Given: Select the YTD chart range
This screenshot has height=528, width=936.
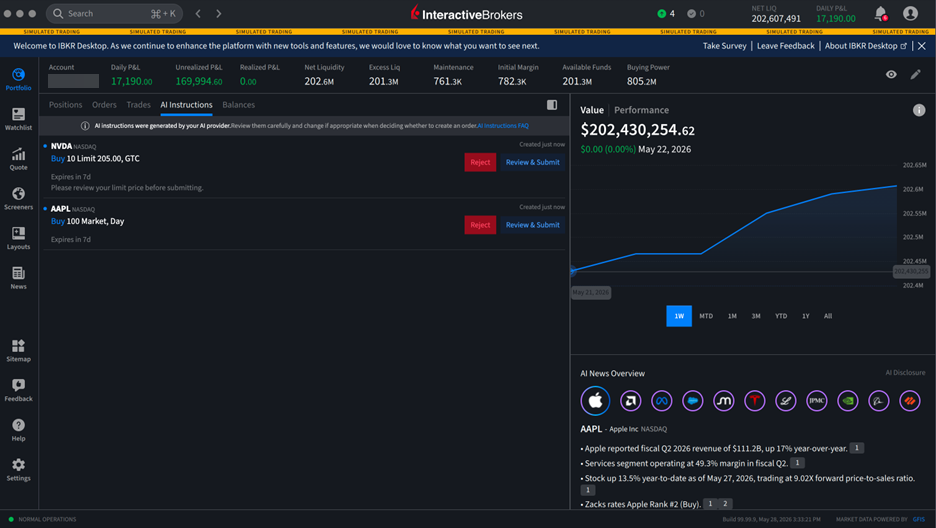Looking at the screenshot, I should [x=781, y=316].
